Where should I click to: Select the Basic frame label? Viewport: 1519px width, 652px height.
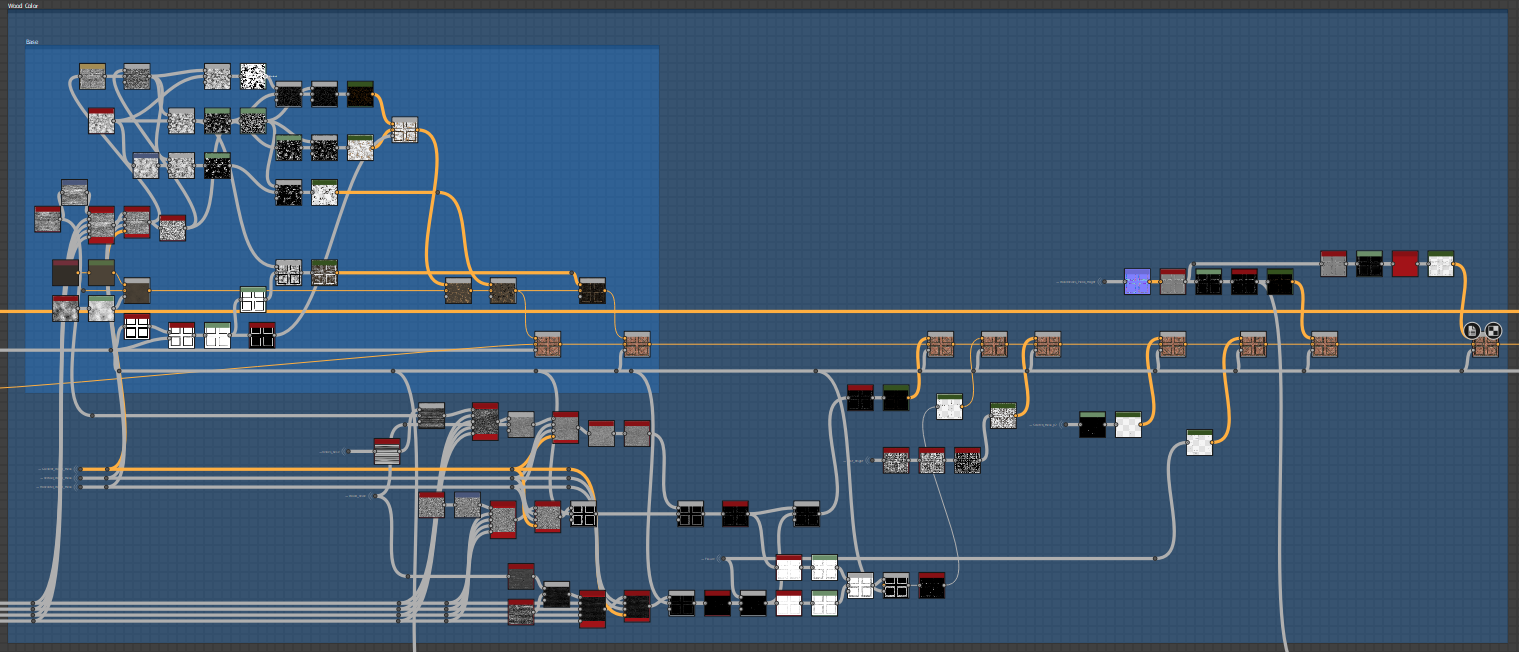point(32,42)
